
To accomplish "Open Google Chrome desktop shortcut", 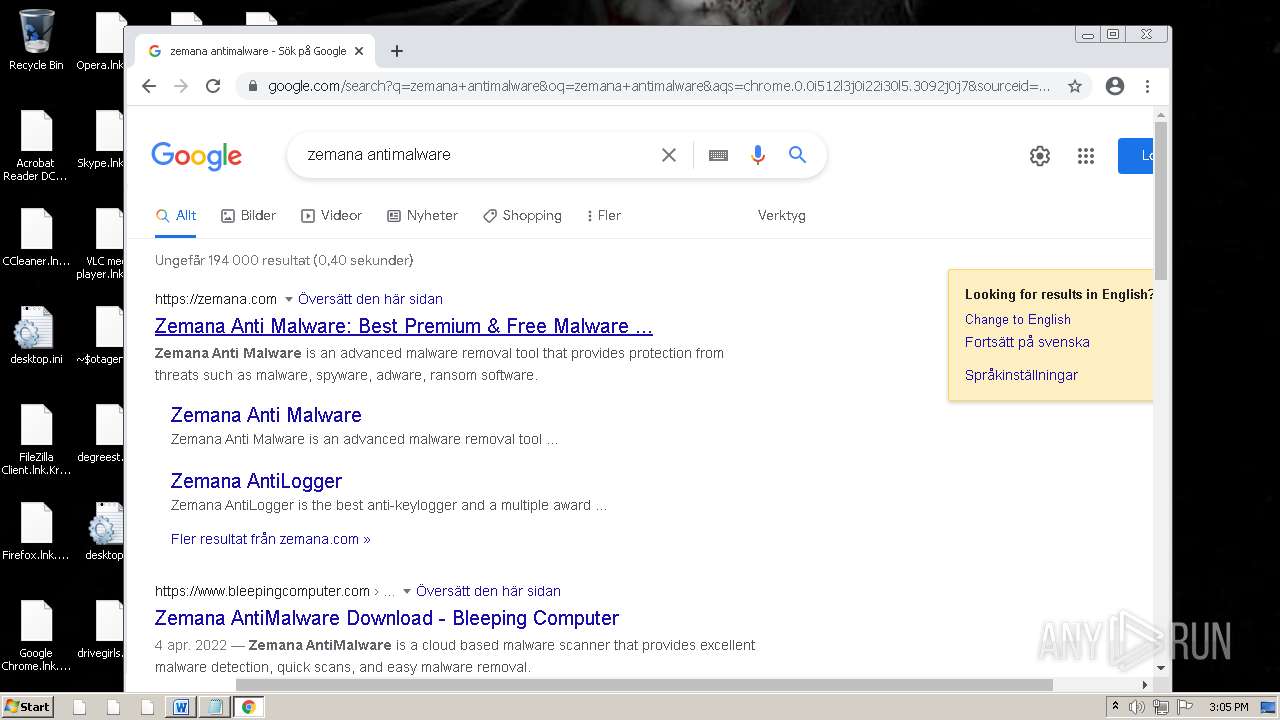I will pos(36,636).
